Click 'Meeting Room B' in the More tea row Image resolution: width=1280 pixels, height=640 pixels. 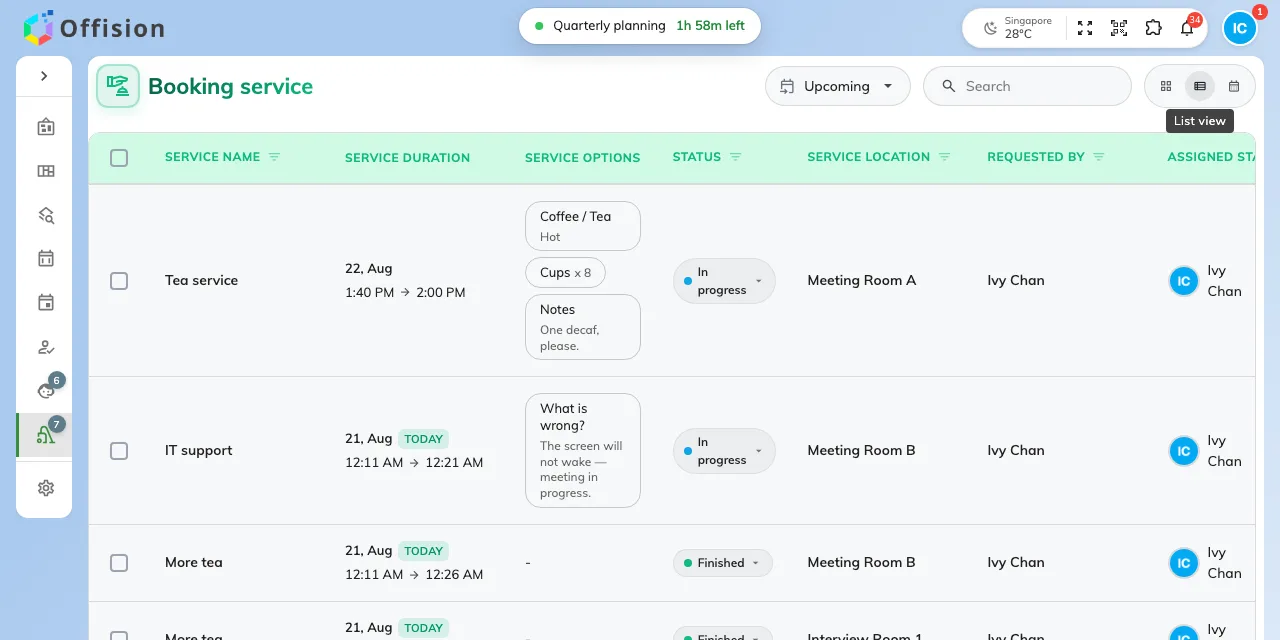(861, 563)
